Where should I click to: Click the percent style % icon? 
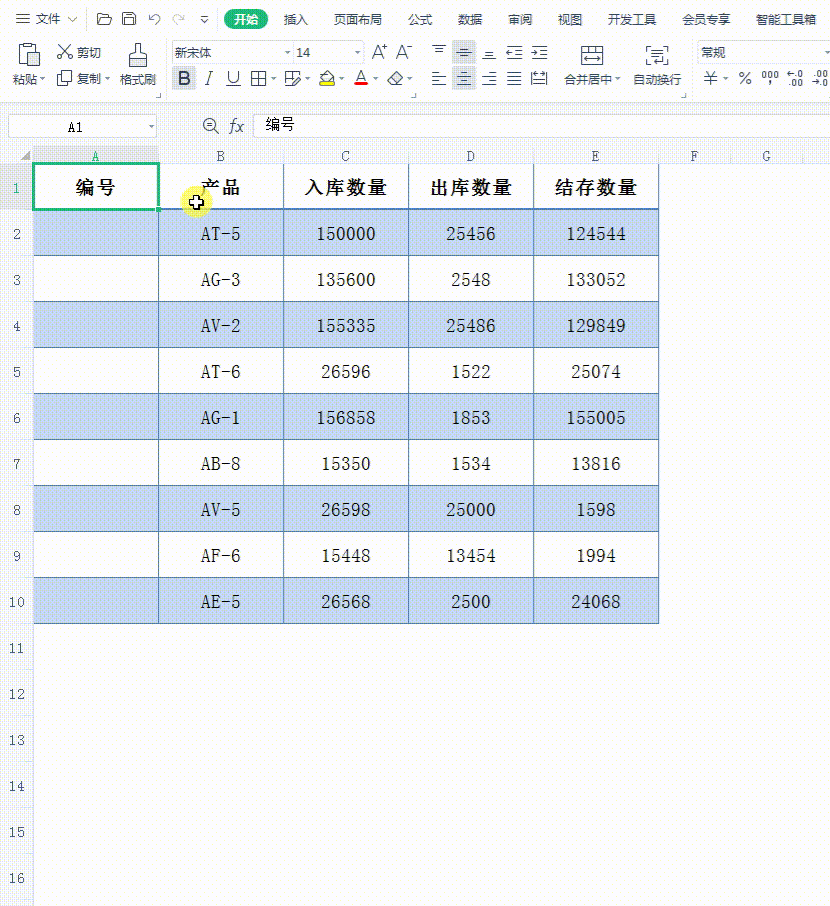click(745, 77)
